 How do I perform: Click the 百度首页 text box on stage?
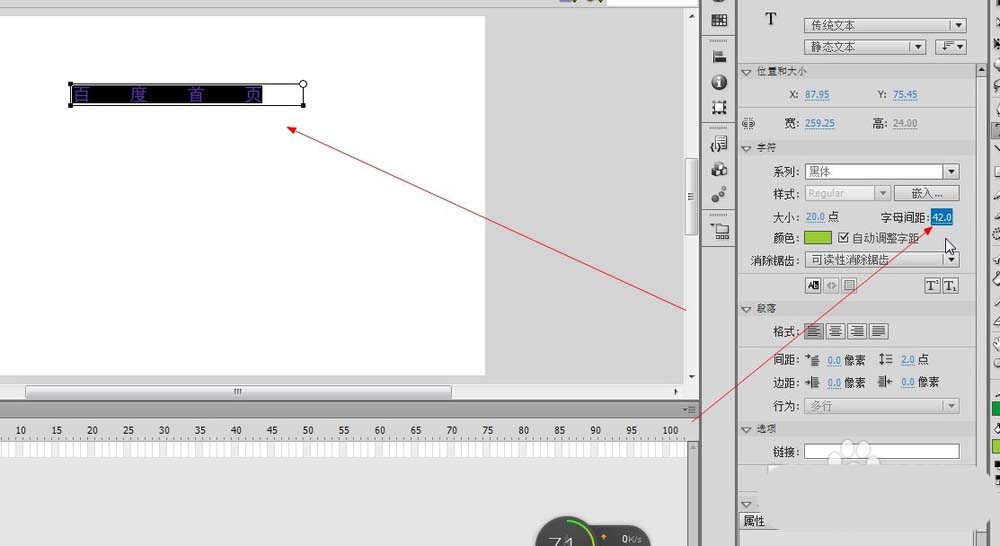(x=186, y=94)
